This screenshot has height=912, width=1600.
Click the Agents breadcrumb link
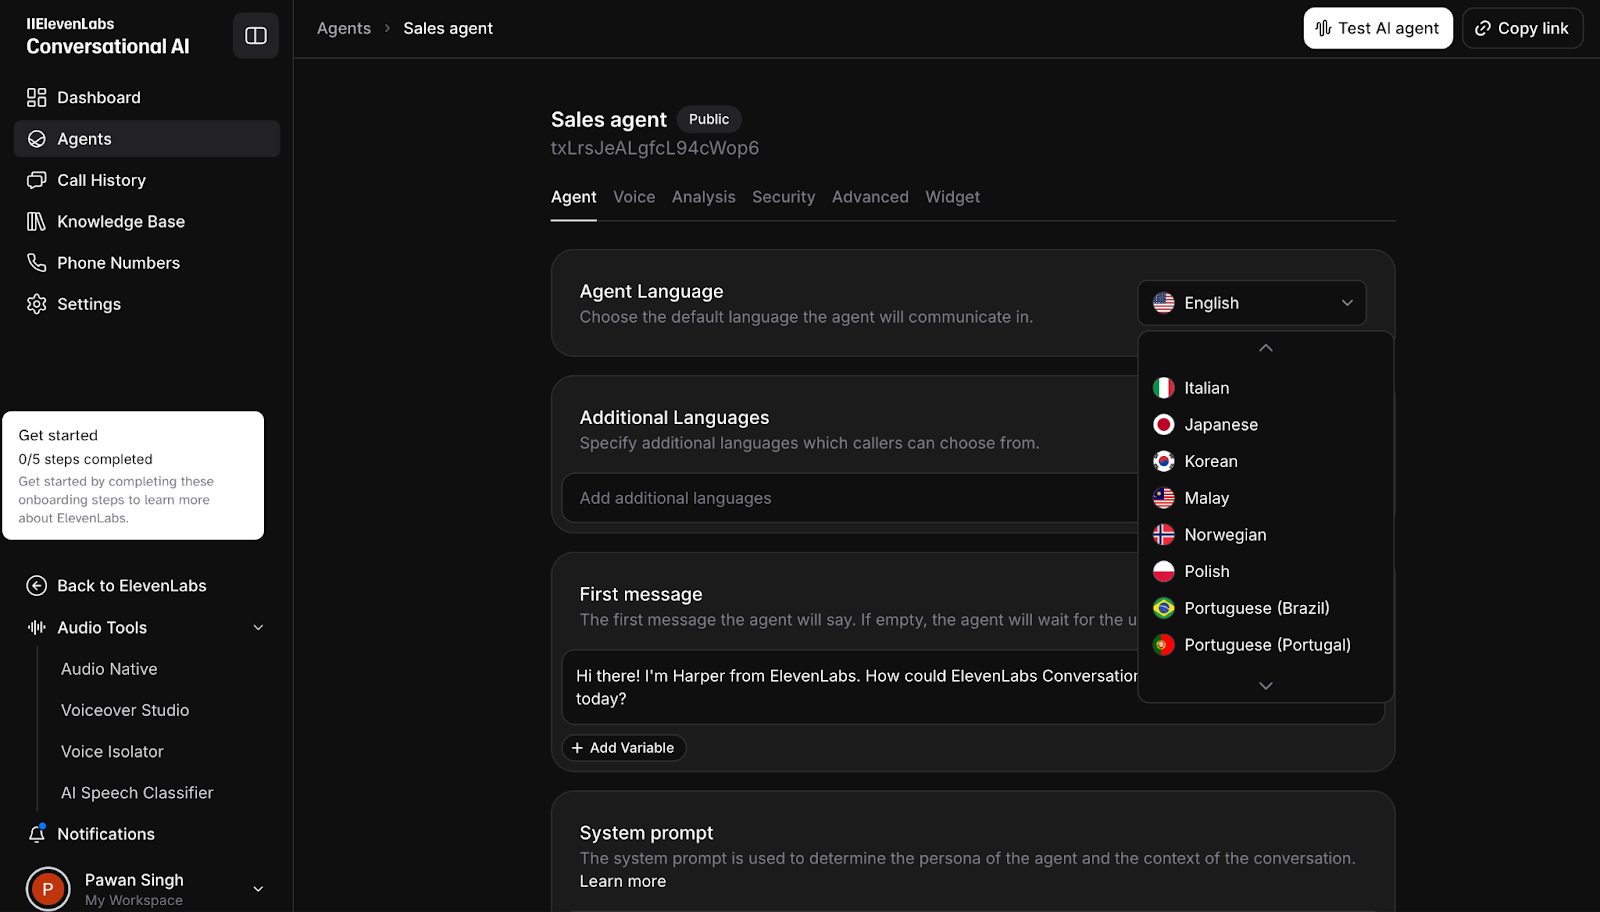pos(344,28)
